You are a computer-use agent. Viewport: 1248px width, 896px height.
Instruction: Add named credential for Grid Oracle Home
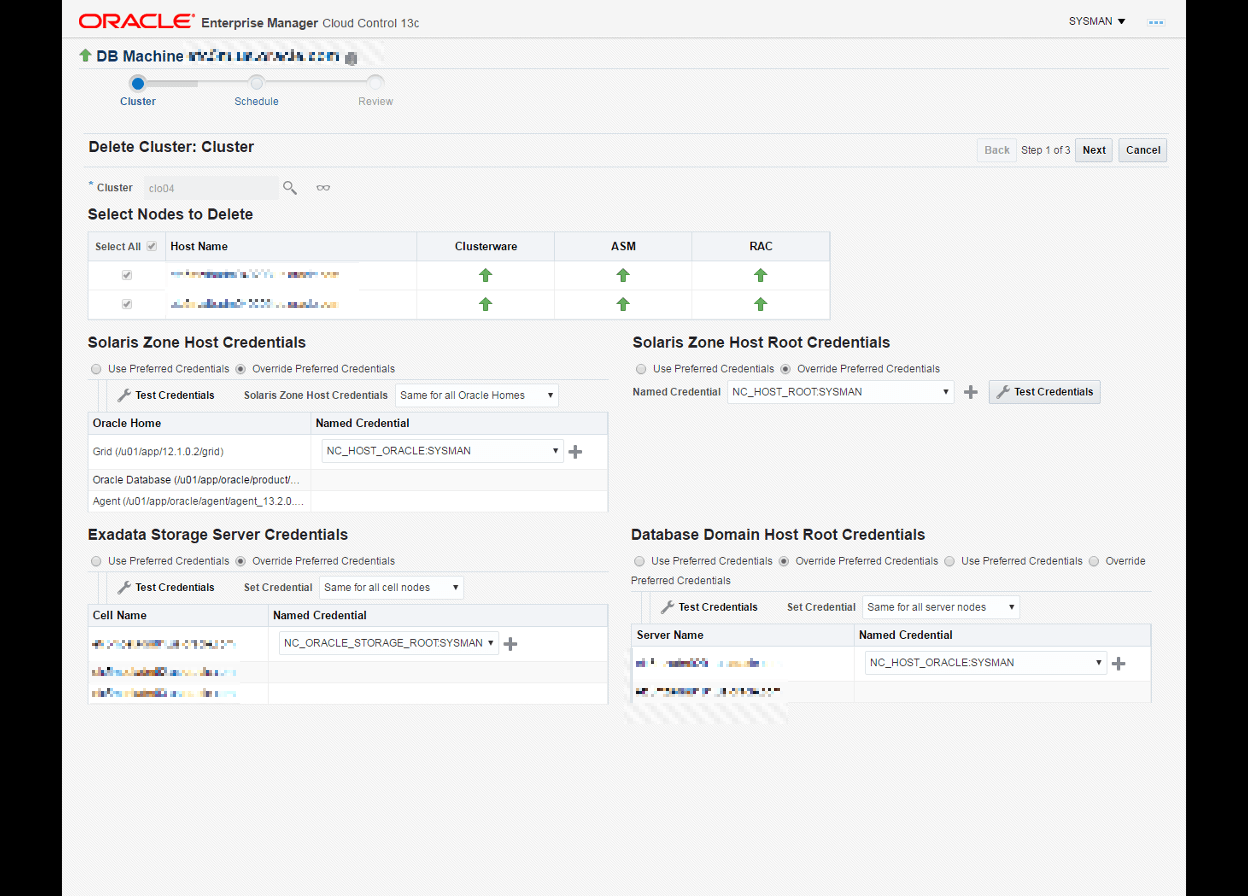[575, 452]
